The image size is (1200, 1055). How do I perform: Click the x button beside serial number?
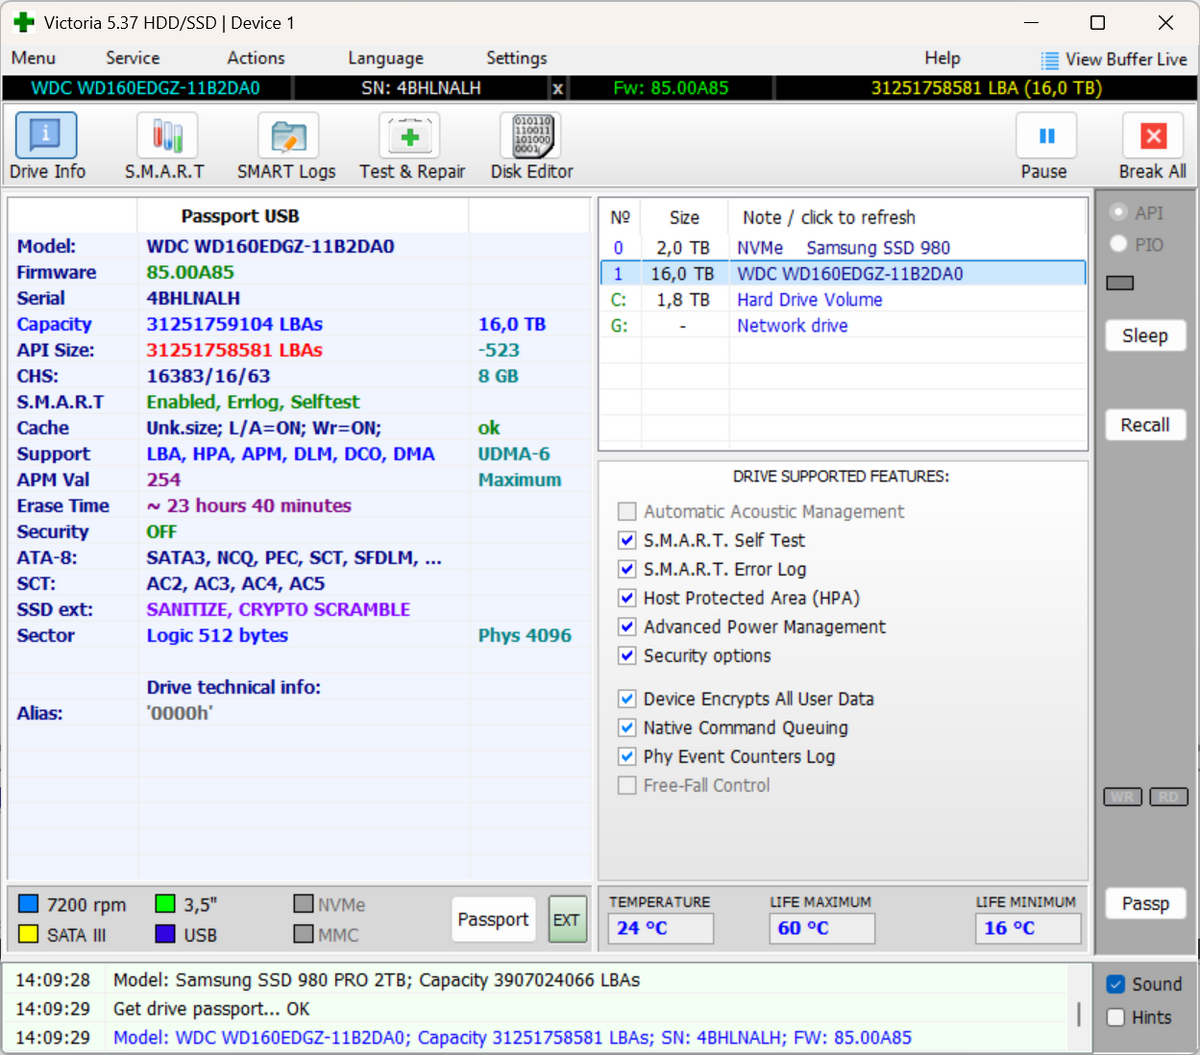[558, 89]
